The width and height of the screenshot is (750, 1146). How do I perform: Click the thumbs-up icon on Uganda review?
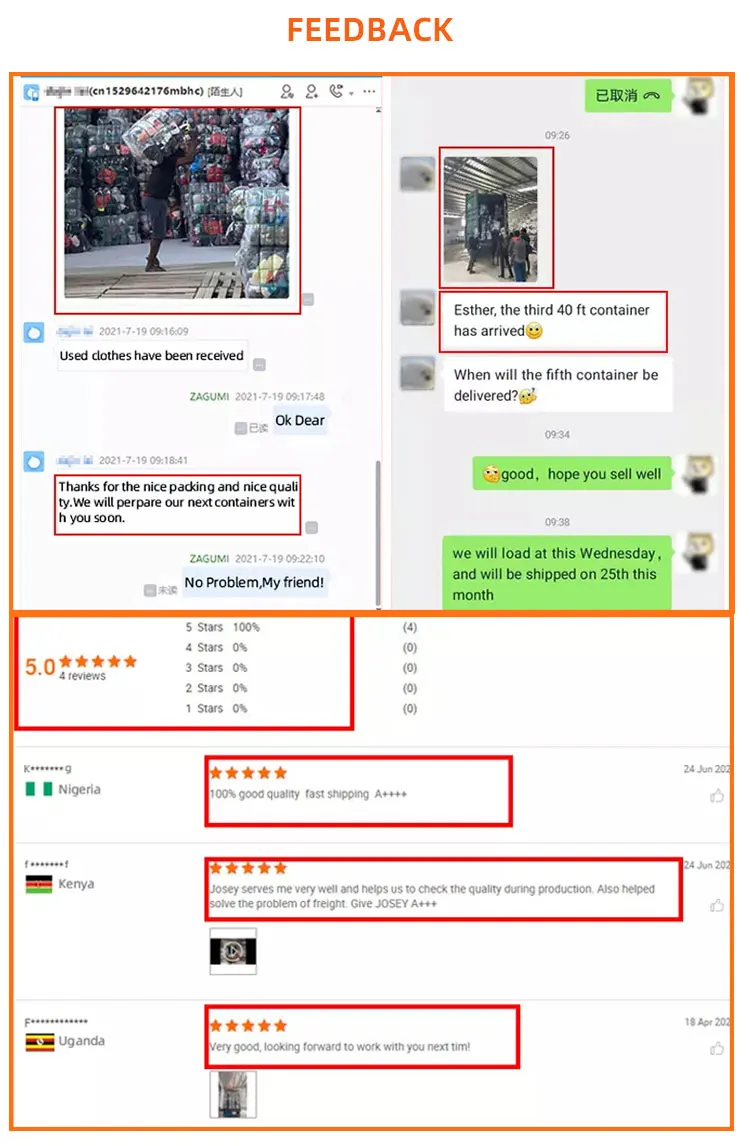click(717, 1049)
